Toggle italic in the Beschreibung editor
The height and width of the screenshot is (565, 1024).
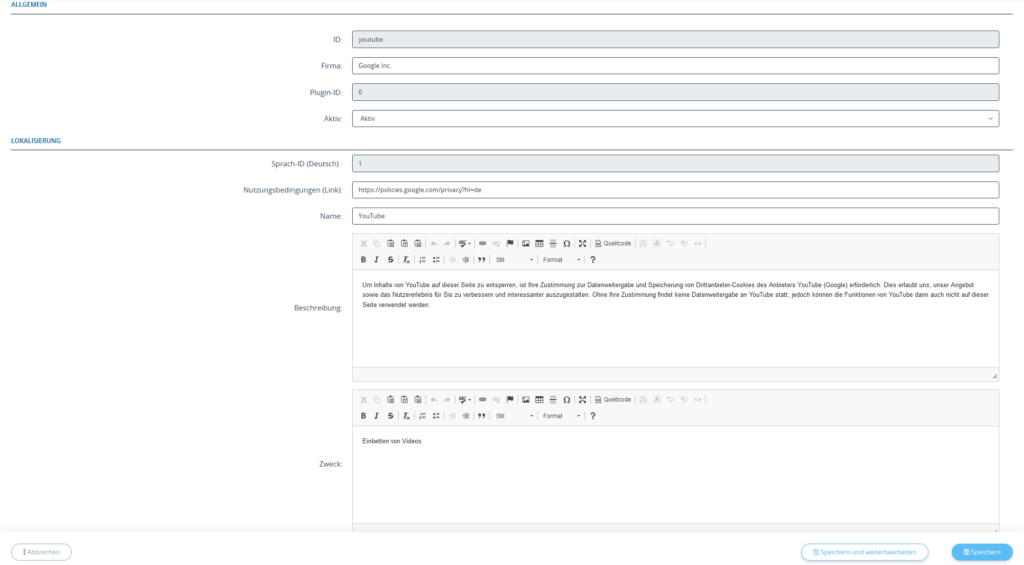376,260
